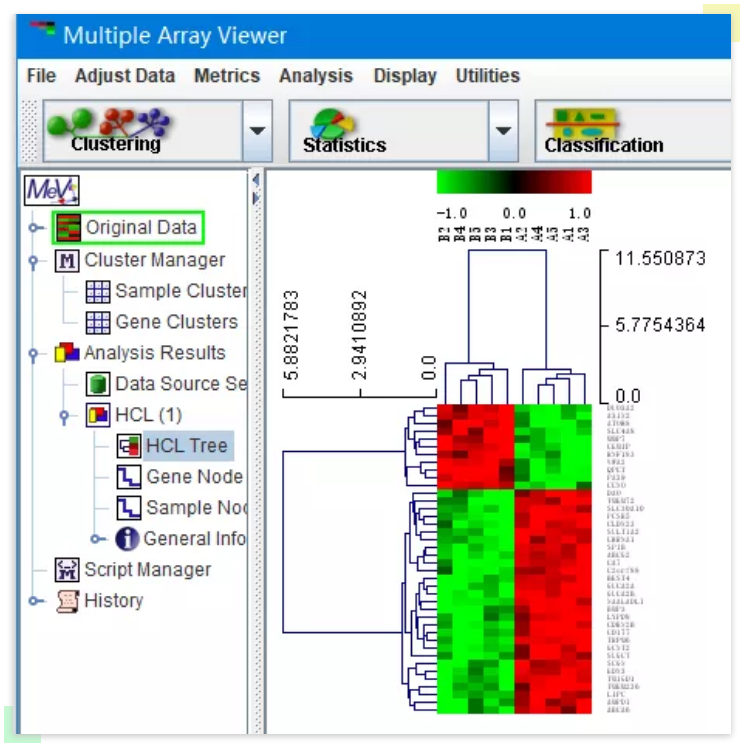Screen dimensions: 744x747
Task: Collapse the Analysis Results node
Action: coord(36,354)
